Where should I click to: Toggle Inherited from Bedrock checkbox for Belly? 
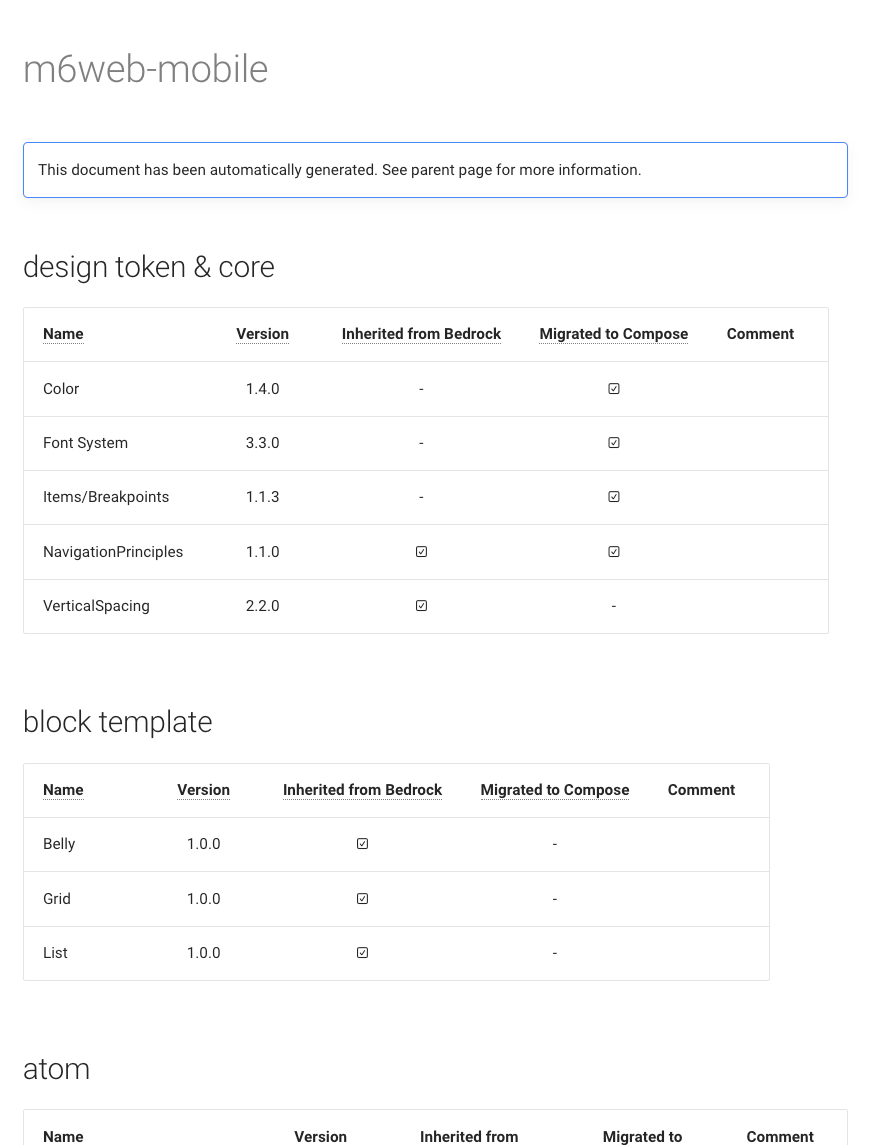point(362,843)
